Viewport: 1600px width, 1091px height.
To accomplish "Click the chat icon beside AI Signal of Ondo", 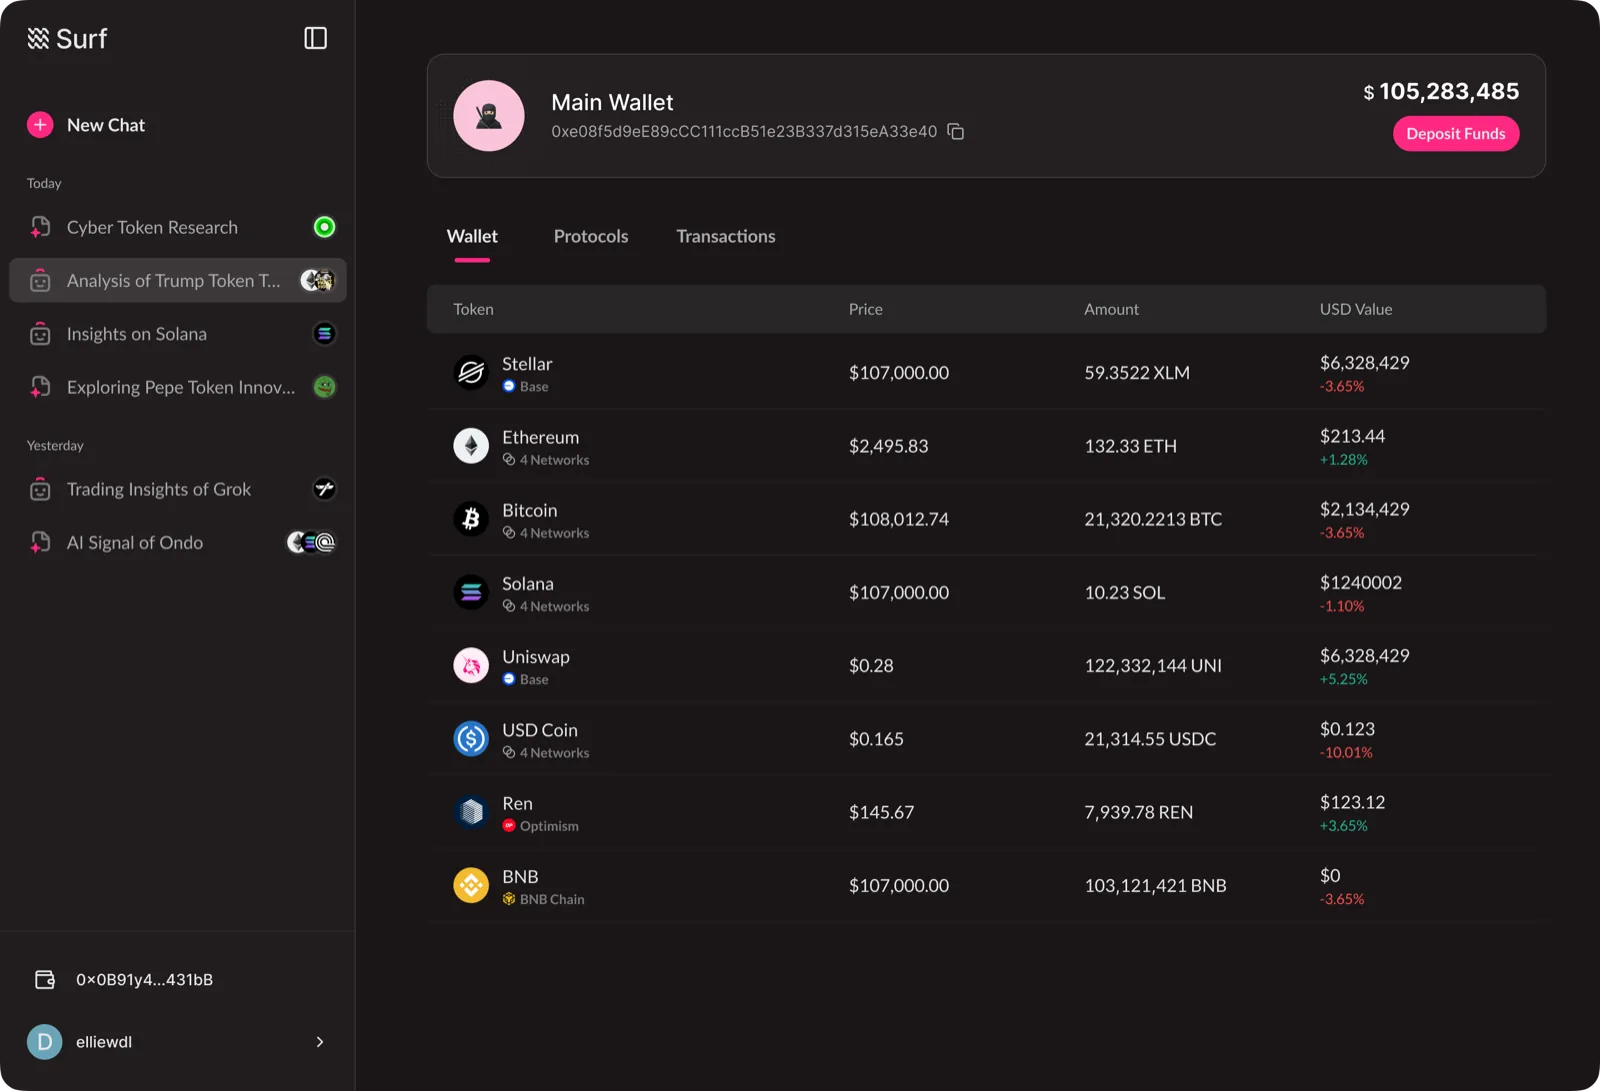I will point(40,542).
